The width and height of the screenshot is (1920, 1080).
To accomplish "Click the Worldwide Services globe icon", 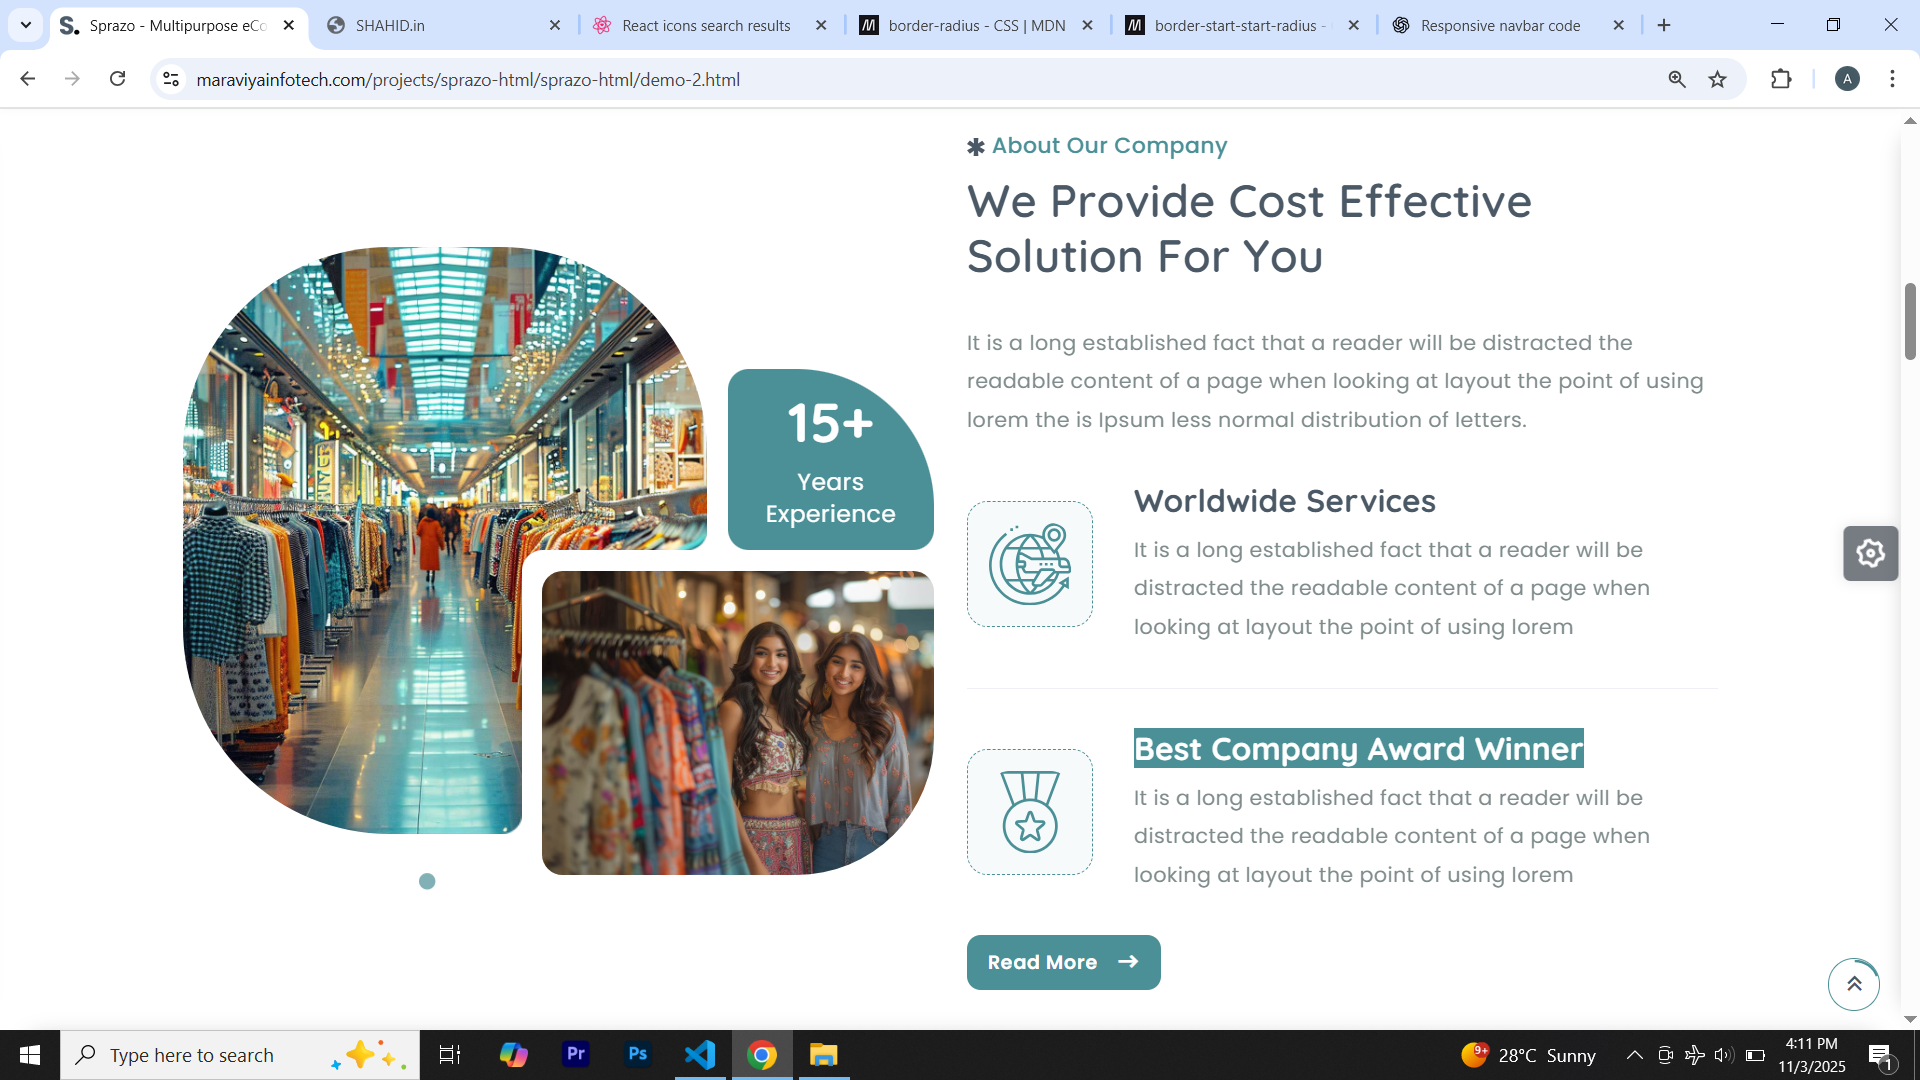I will point(1029,564).
